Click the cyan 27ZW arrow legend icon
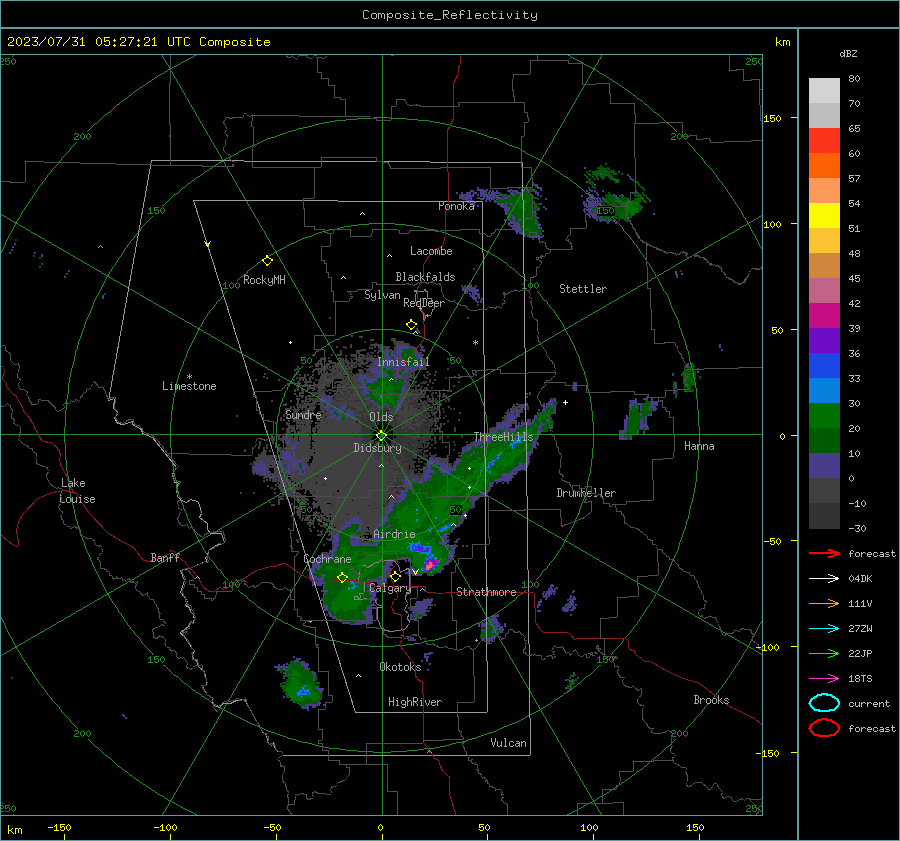The height and width of the screenshot is (841, 900). (824, 629)
